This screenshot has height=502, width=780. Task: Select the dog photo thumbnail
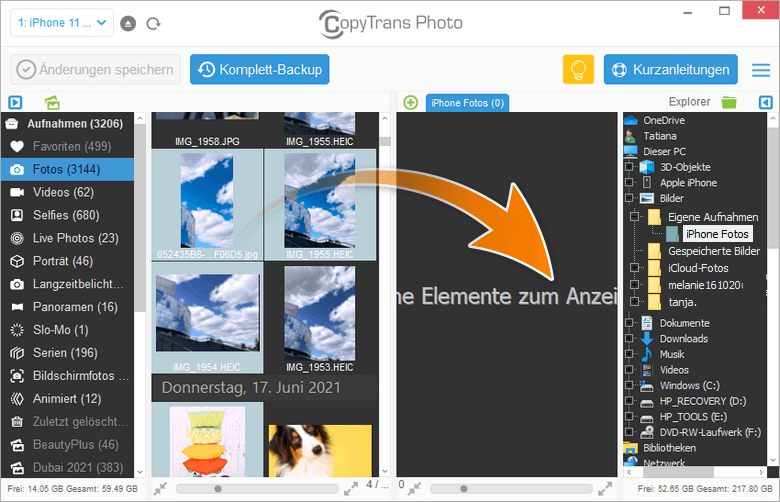tap(320, 450)
